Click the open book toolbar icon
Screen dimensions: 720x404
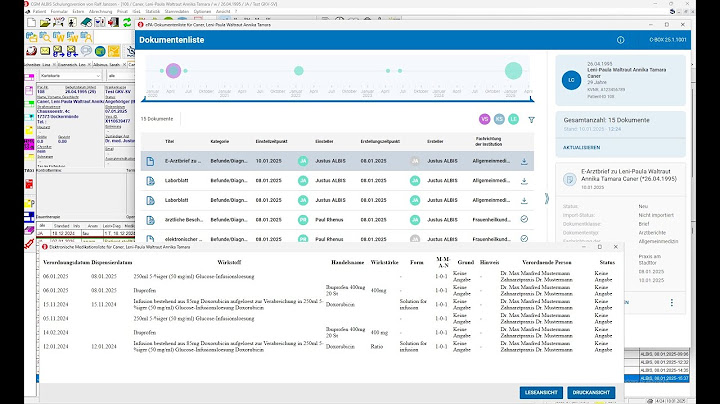[x=86, y=22]
